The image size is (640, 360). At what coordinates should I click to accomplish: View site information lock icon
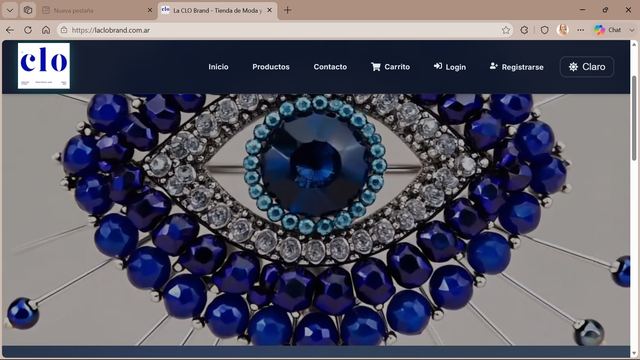[x=64, y=30]
